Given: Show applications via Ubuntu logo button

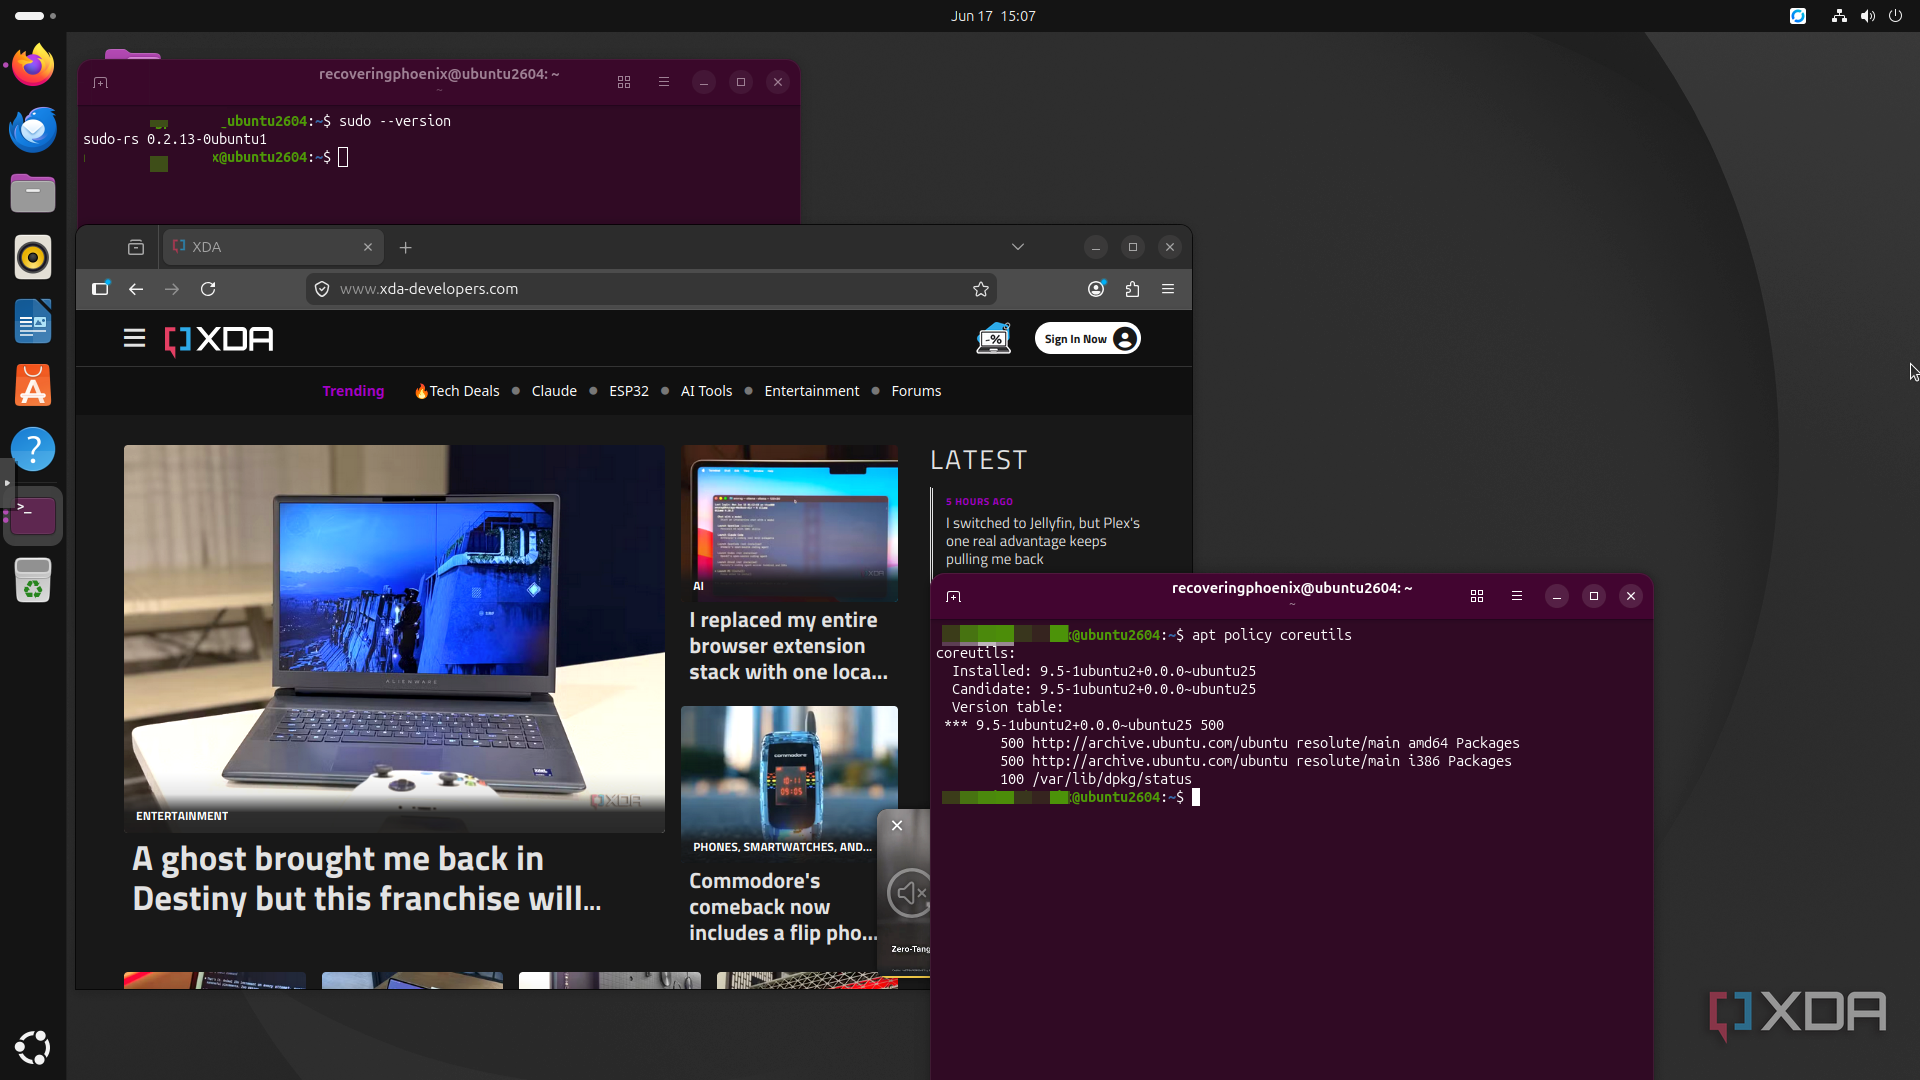Looking at the screenshot, I should coord(33,1047).
